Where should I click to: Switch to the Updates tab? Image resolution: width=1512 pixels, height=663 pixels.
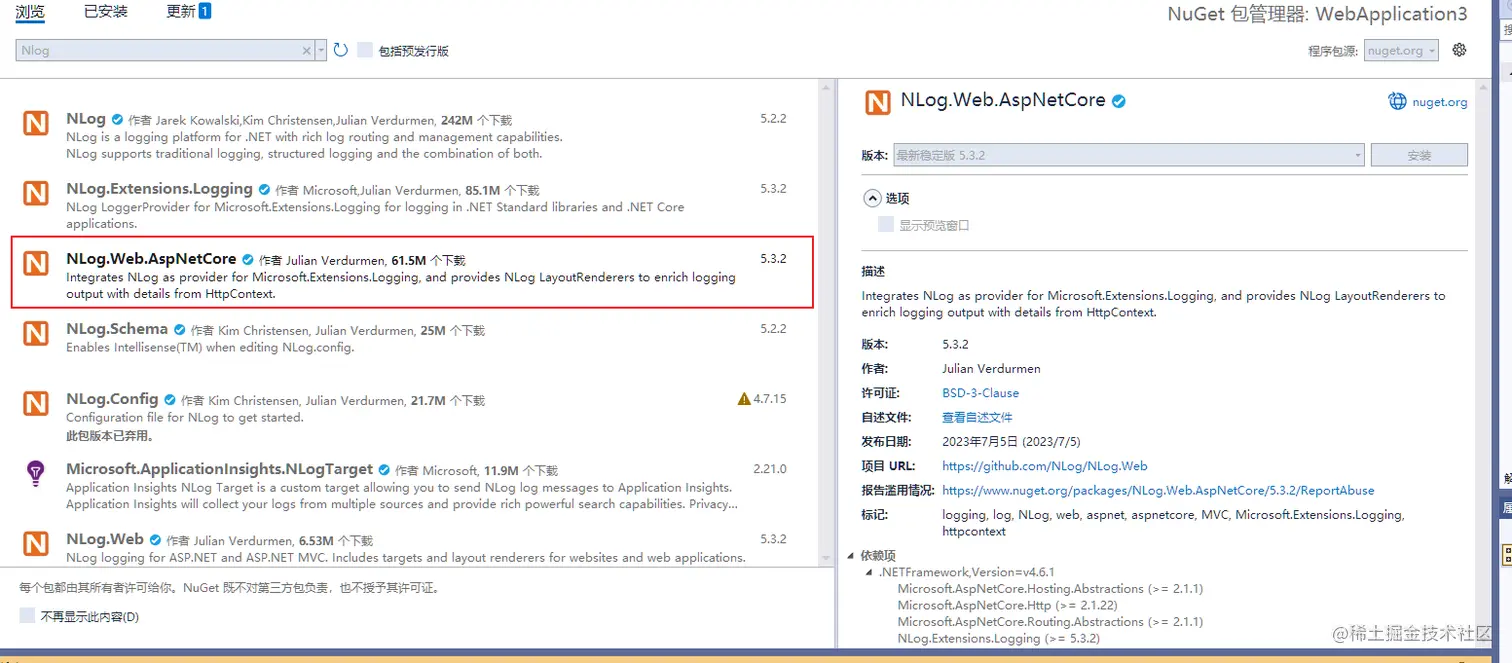point(188,12)
